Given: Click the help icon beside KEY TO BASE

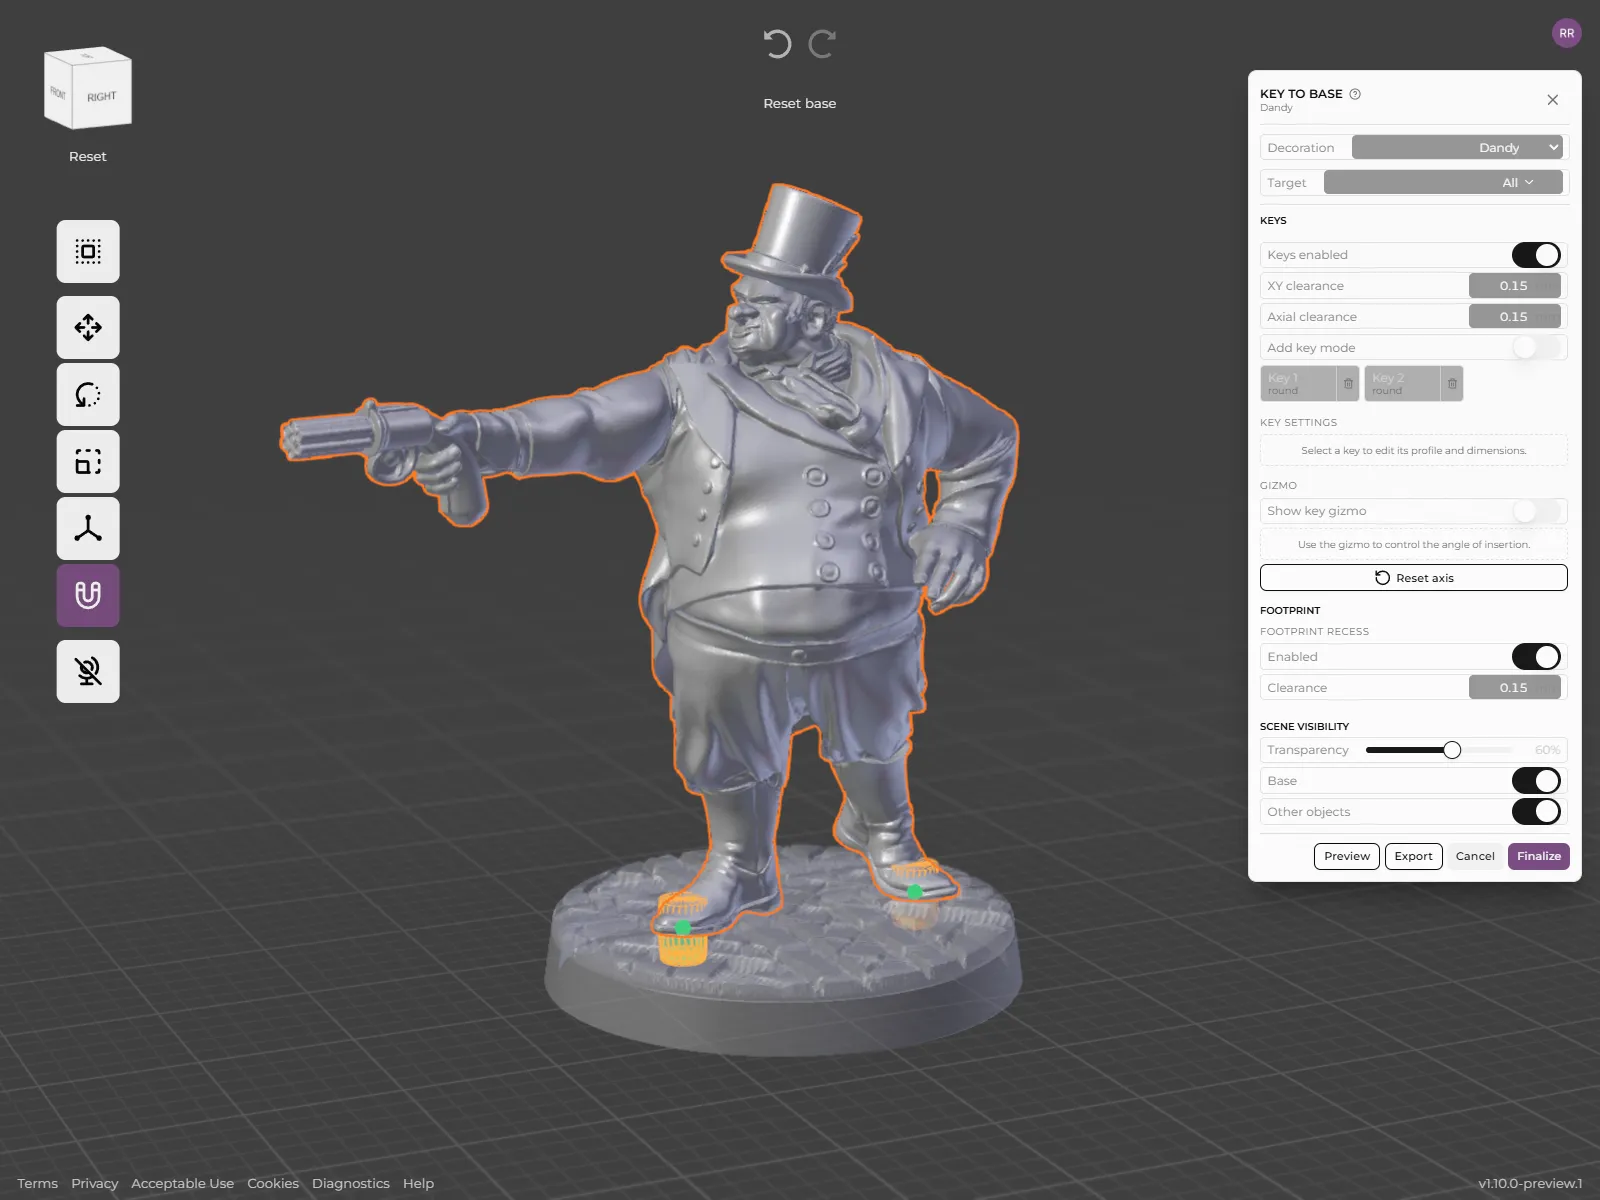Looking at the screenshot, I should click(x=1355, y=94).
